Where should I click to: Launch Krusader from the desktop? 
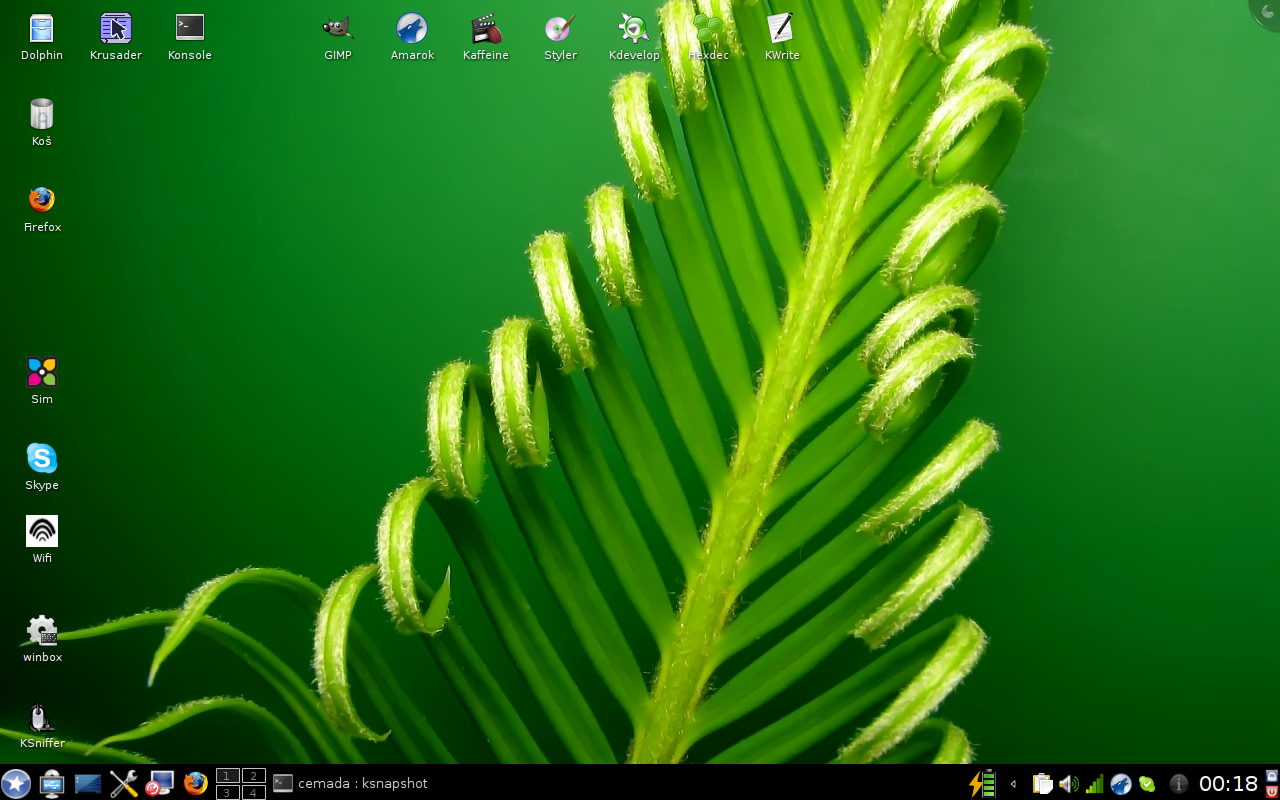[116, 29]
